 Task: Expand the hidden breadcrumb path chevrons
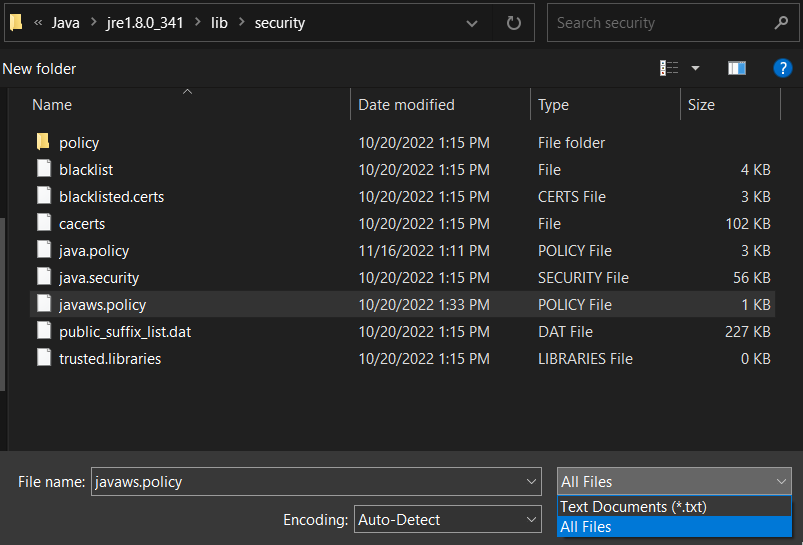click(37, 23)
